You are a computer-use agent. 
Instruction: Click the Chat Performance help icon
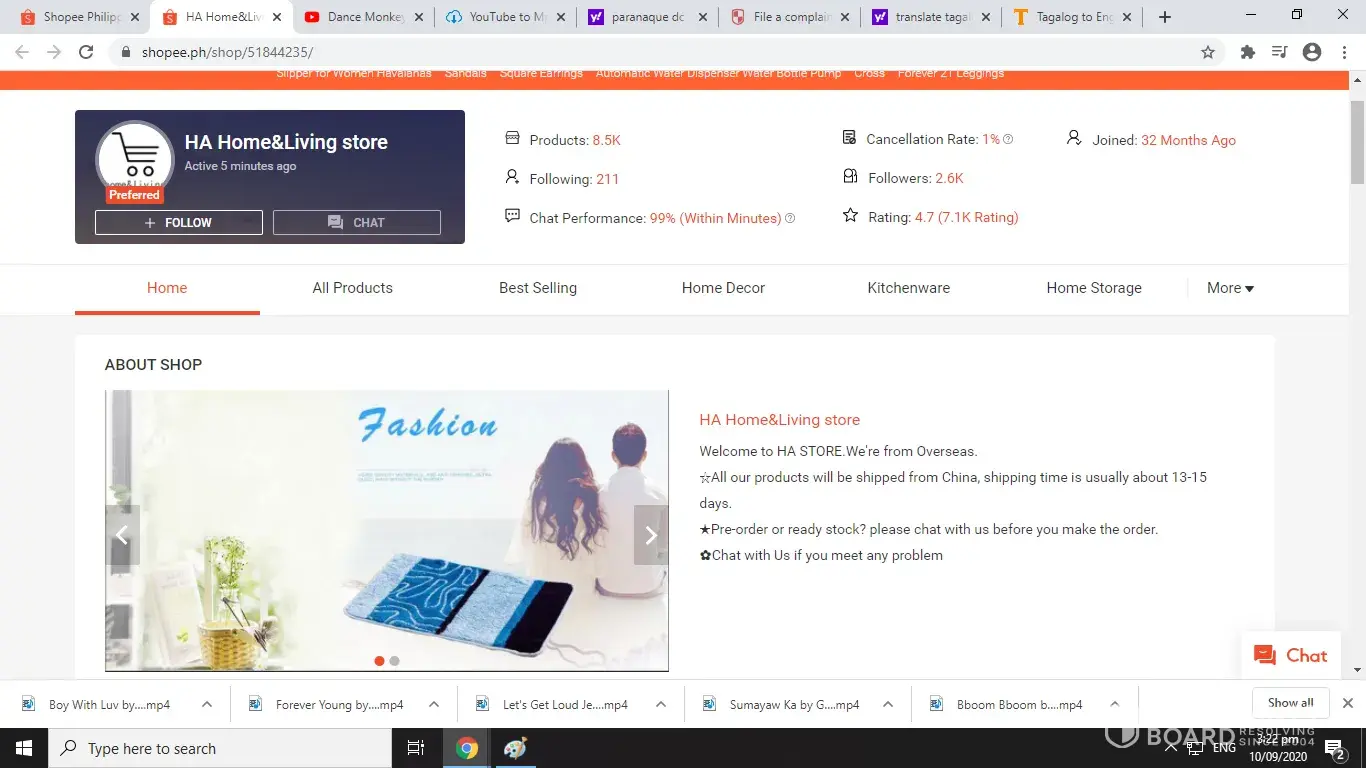tap(790, 218)
